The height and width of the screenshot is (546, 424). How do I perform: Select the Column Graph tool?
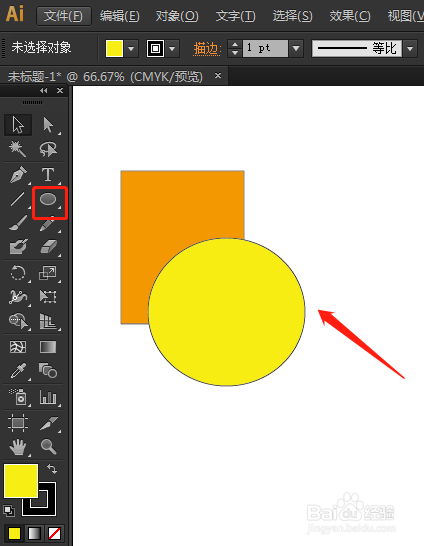[48, 397]
